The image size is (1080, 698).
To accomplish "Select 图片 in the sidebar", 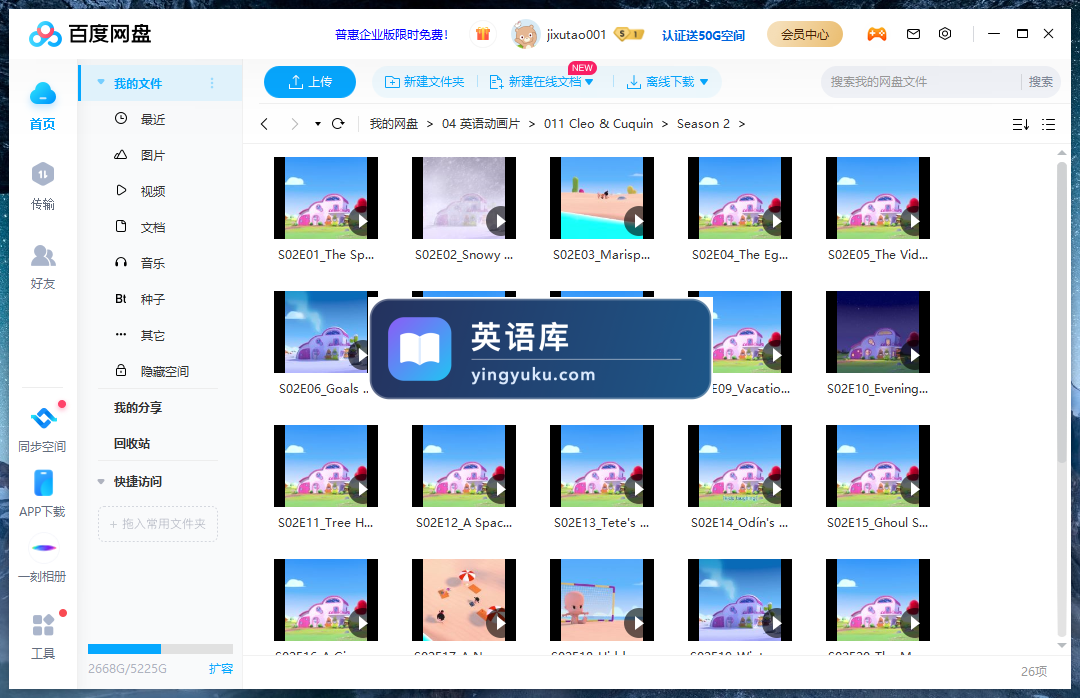I will 152,156.
